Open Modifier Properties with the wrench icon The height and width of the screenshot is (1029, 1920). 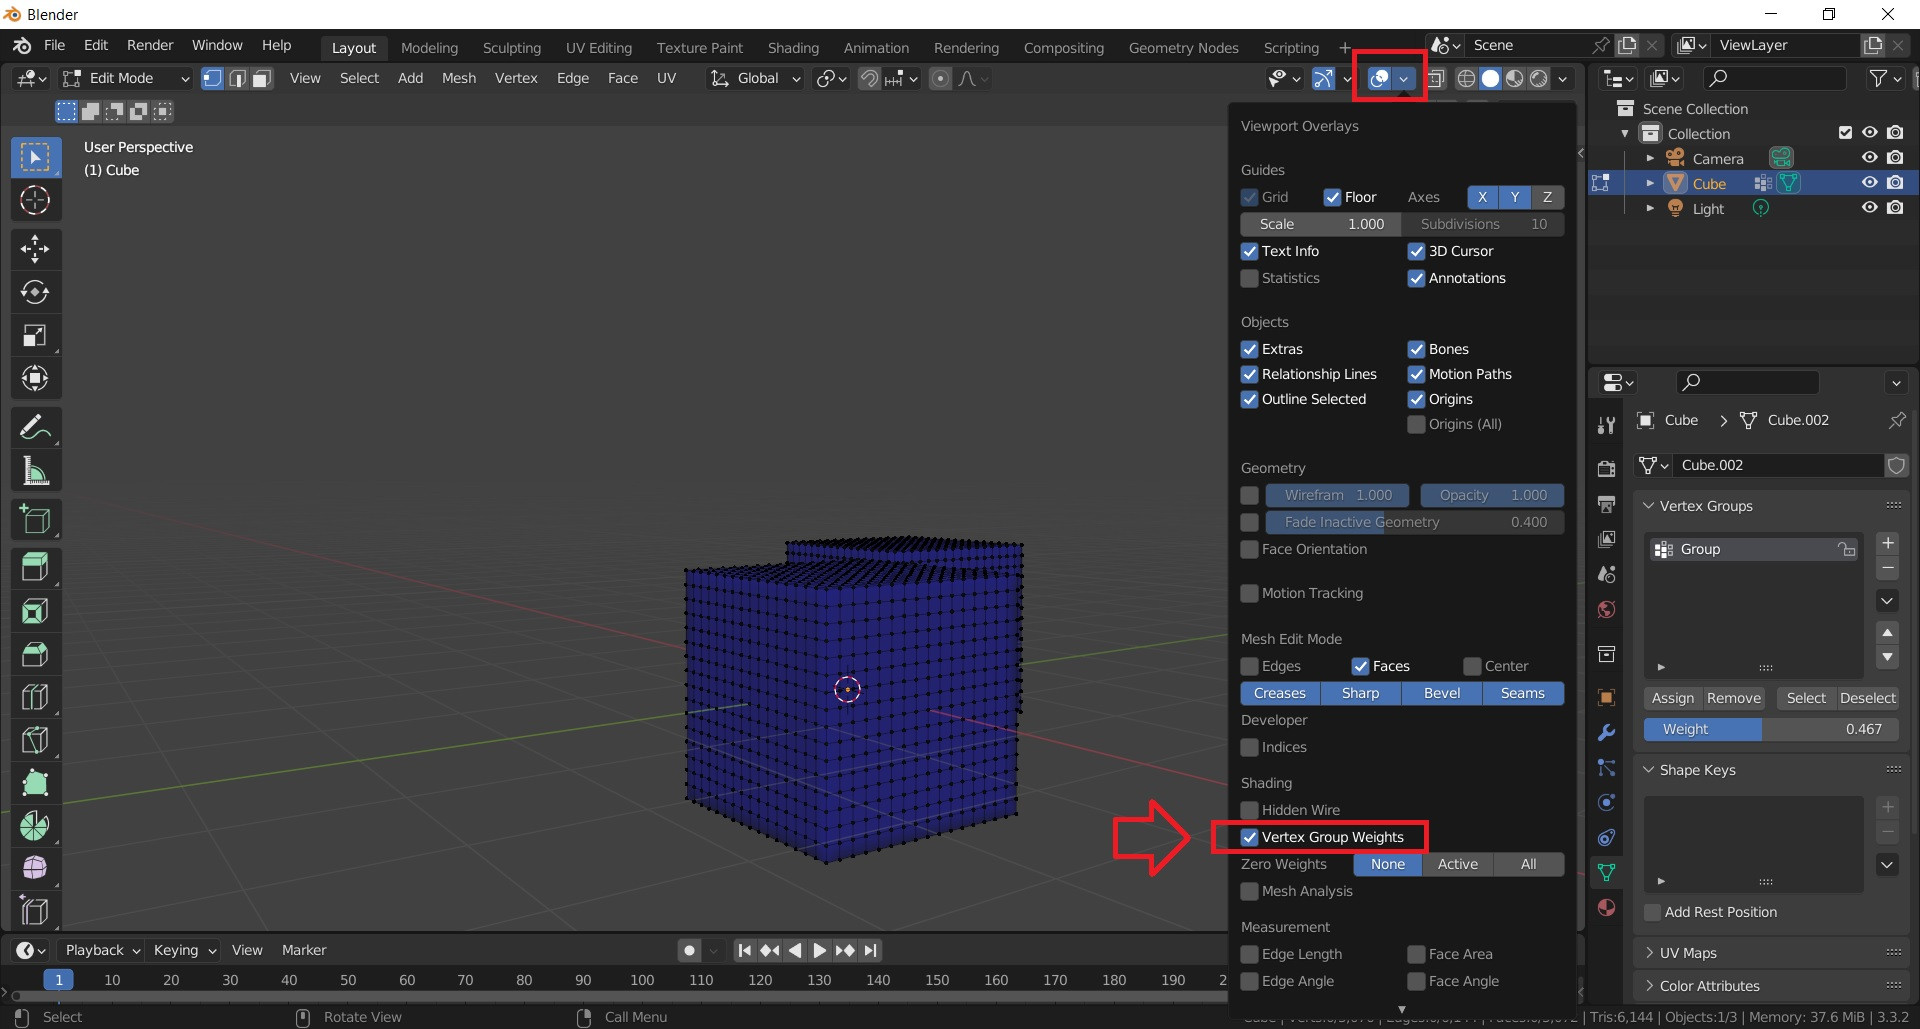point(1606,733)
